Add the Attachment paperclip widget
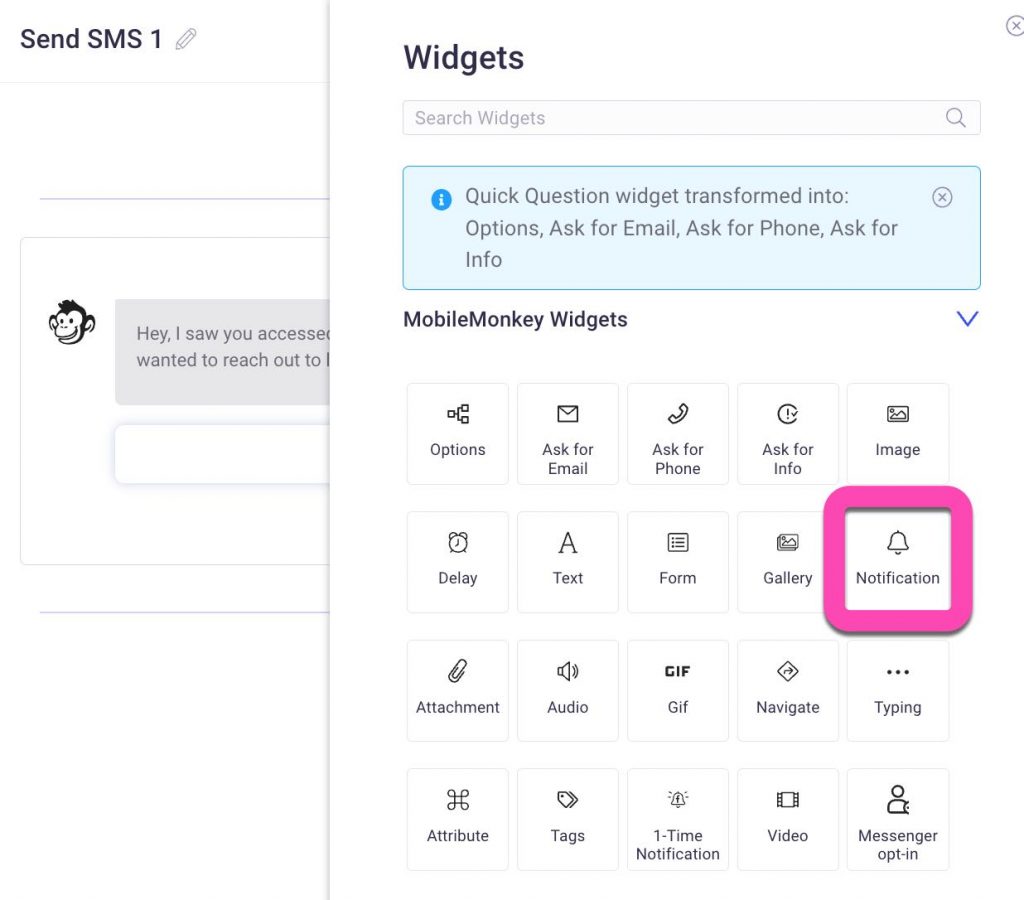The image size is (1024, 900). (x=458, y=690)
